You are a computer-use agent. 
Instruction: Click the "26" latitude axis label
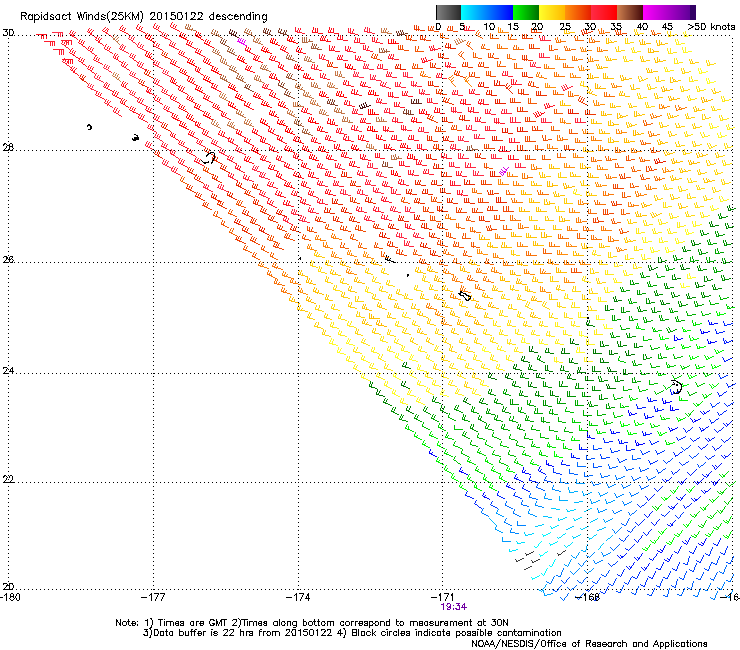8,259
